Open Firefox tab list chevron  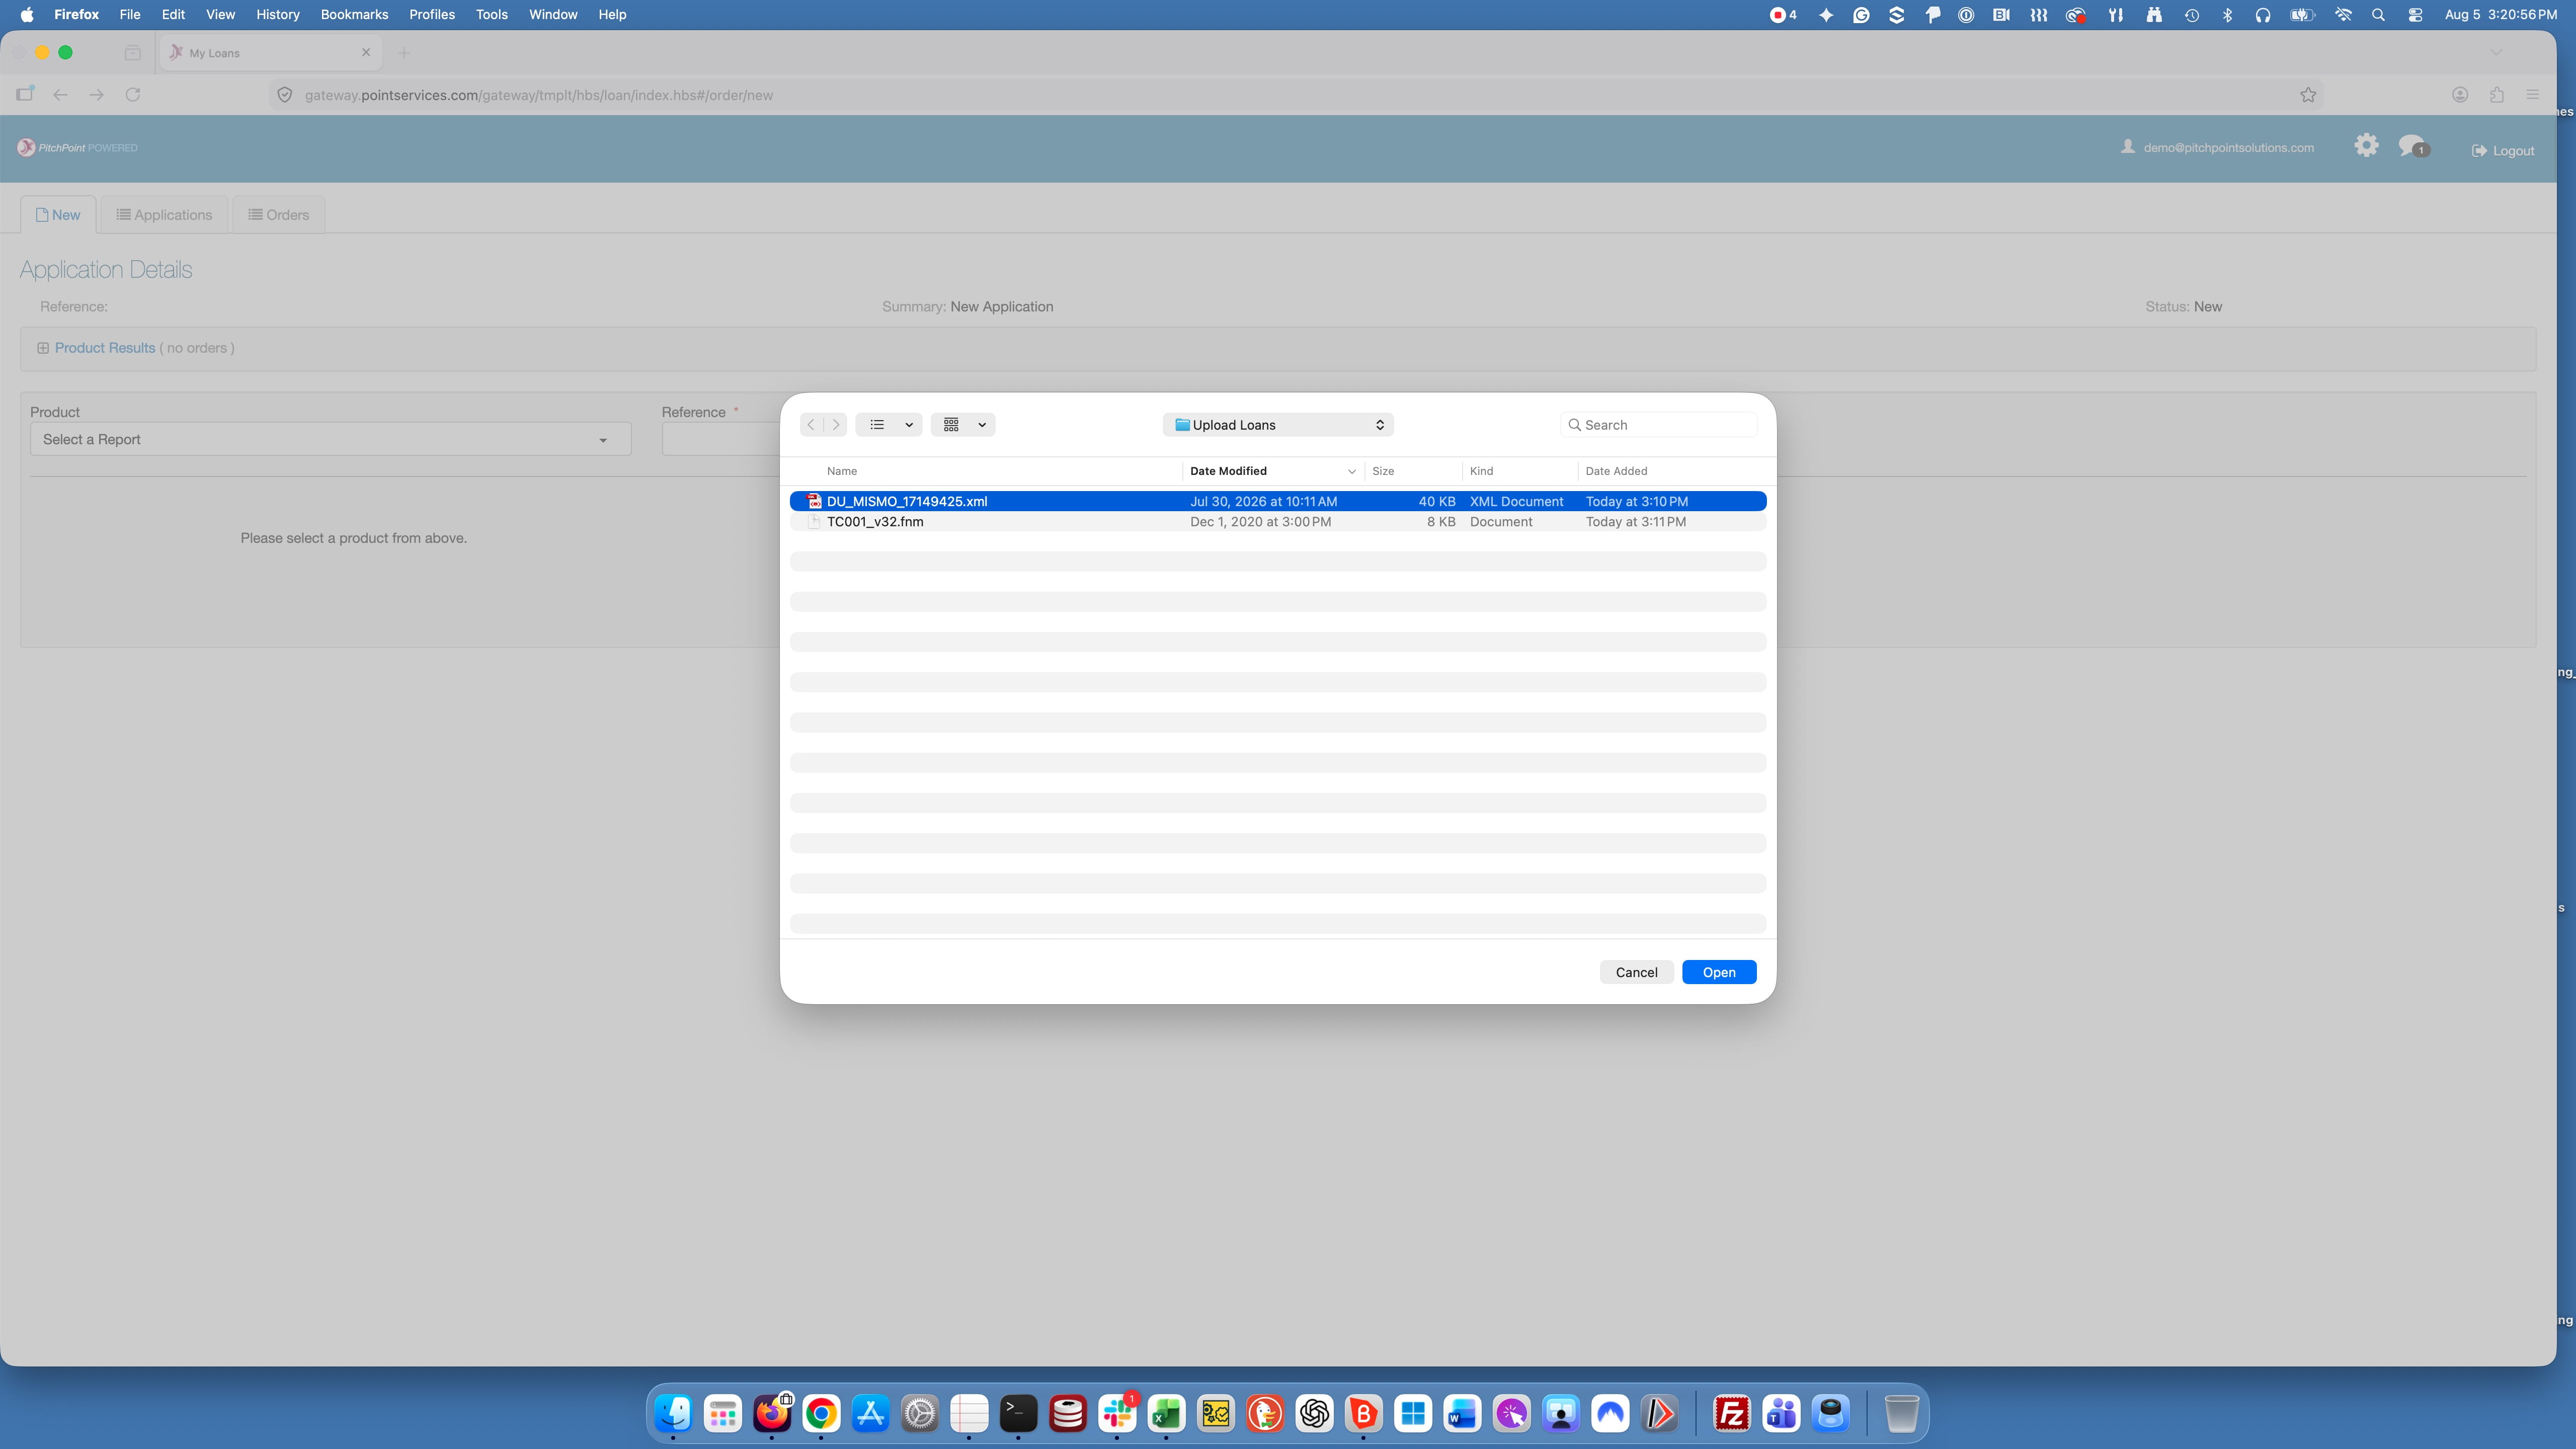[x=2496, y=53]
